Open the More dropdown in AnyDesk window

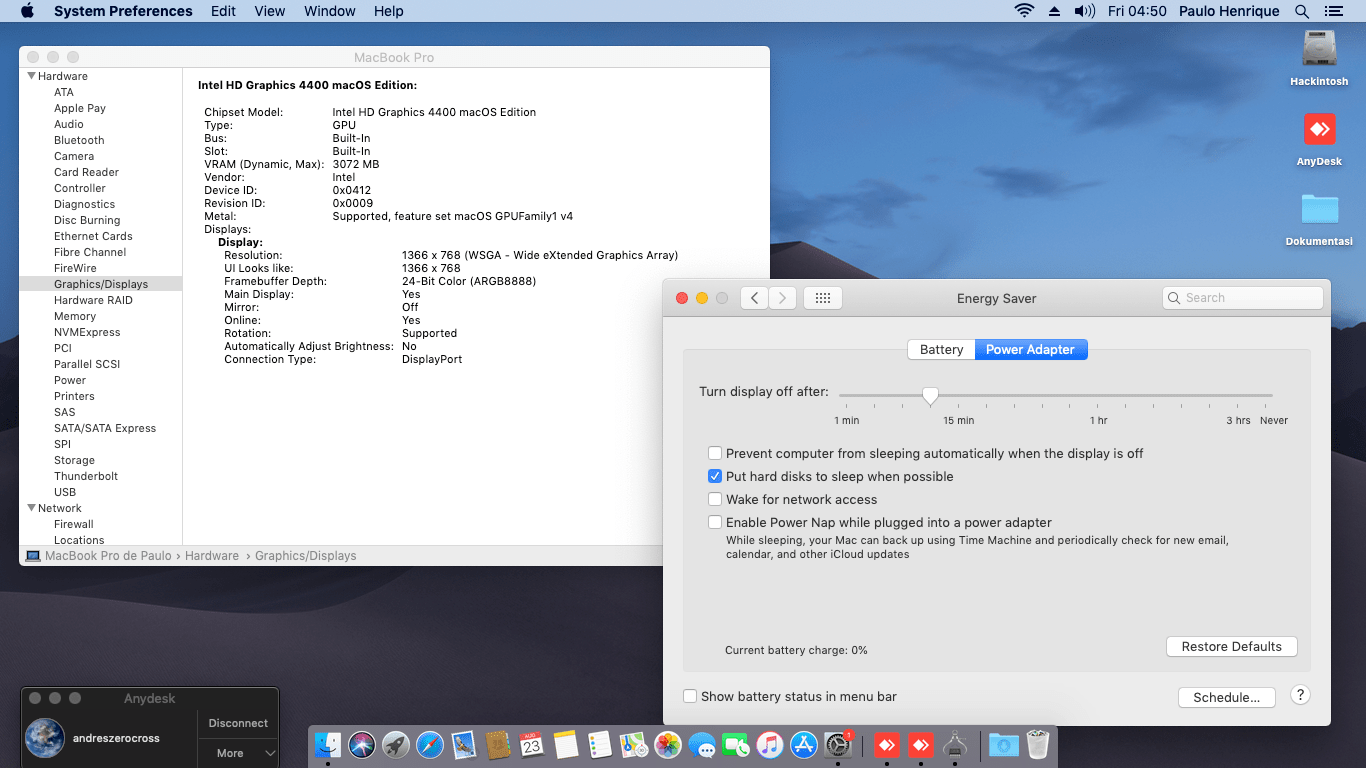click(237, 752)
